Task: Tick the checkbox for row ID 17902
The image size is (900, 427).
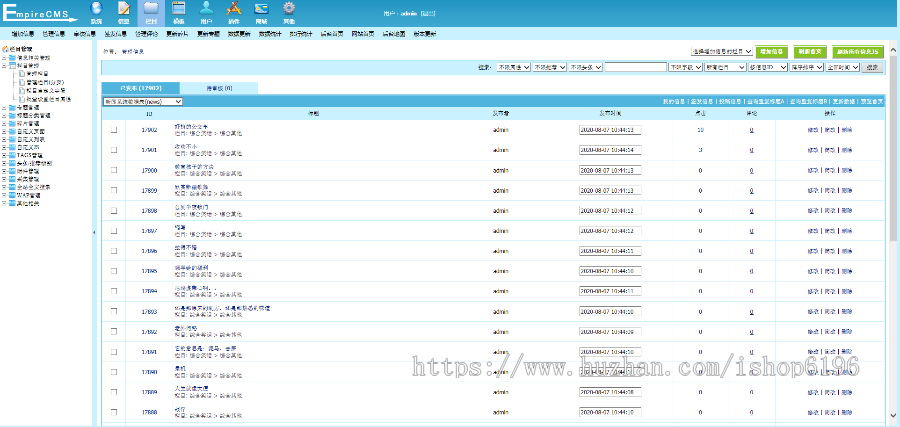Action: click(x=114, y=130)
